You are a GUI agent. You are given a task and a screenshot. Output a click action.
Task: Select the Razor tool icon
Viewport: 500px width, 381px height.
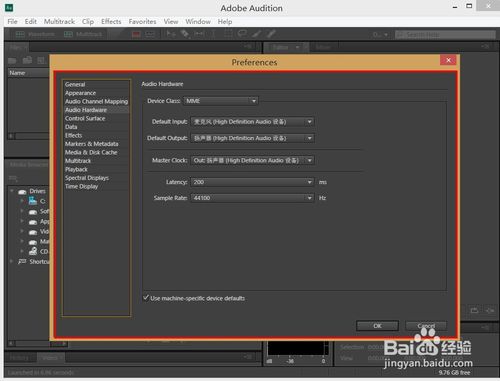[185, 34]
